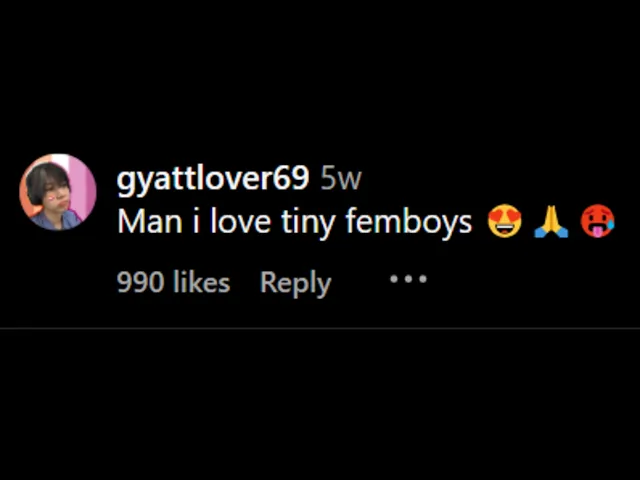Click the horizontal divider below the comment
Viewport: 640px width, 480px height.
[x=320, y=328]
